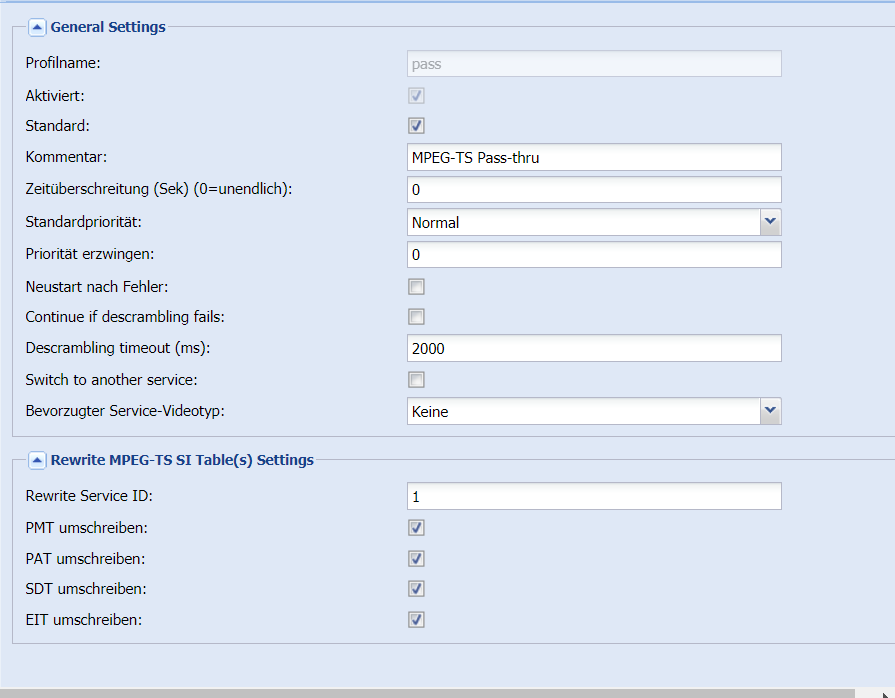Click the horizontal scrollbar at bottom
Viewport: 895px width, 698px height.
pos(427,693)
